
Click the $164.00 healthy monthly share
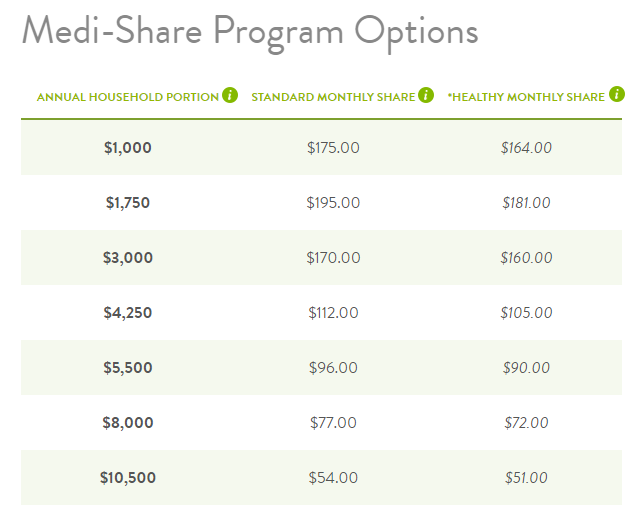[526, 147]
